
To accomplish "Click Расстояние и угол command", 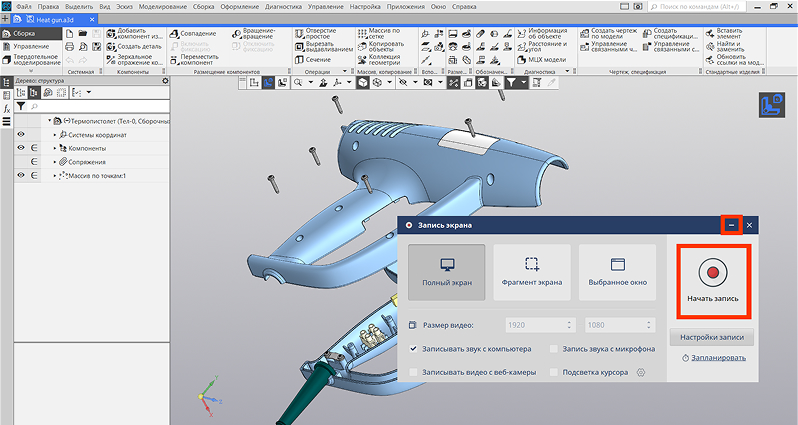I will coord(542,46).
